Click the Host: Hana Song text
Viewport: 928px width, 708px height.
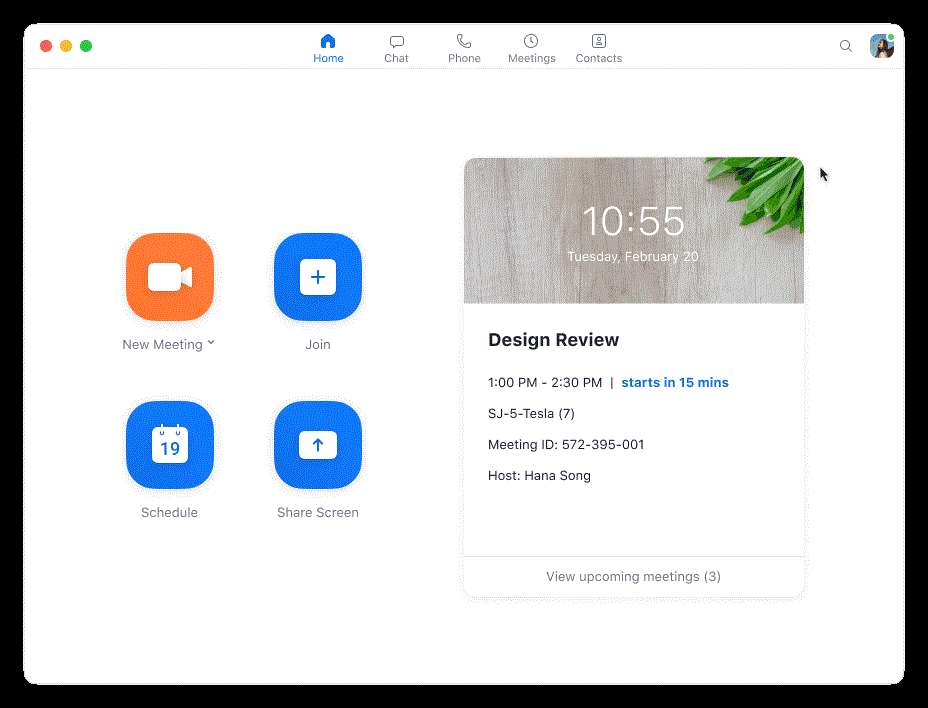pyautogui.click(x=539, y=476)
